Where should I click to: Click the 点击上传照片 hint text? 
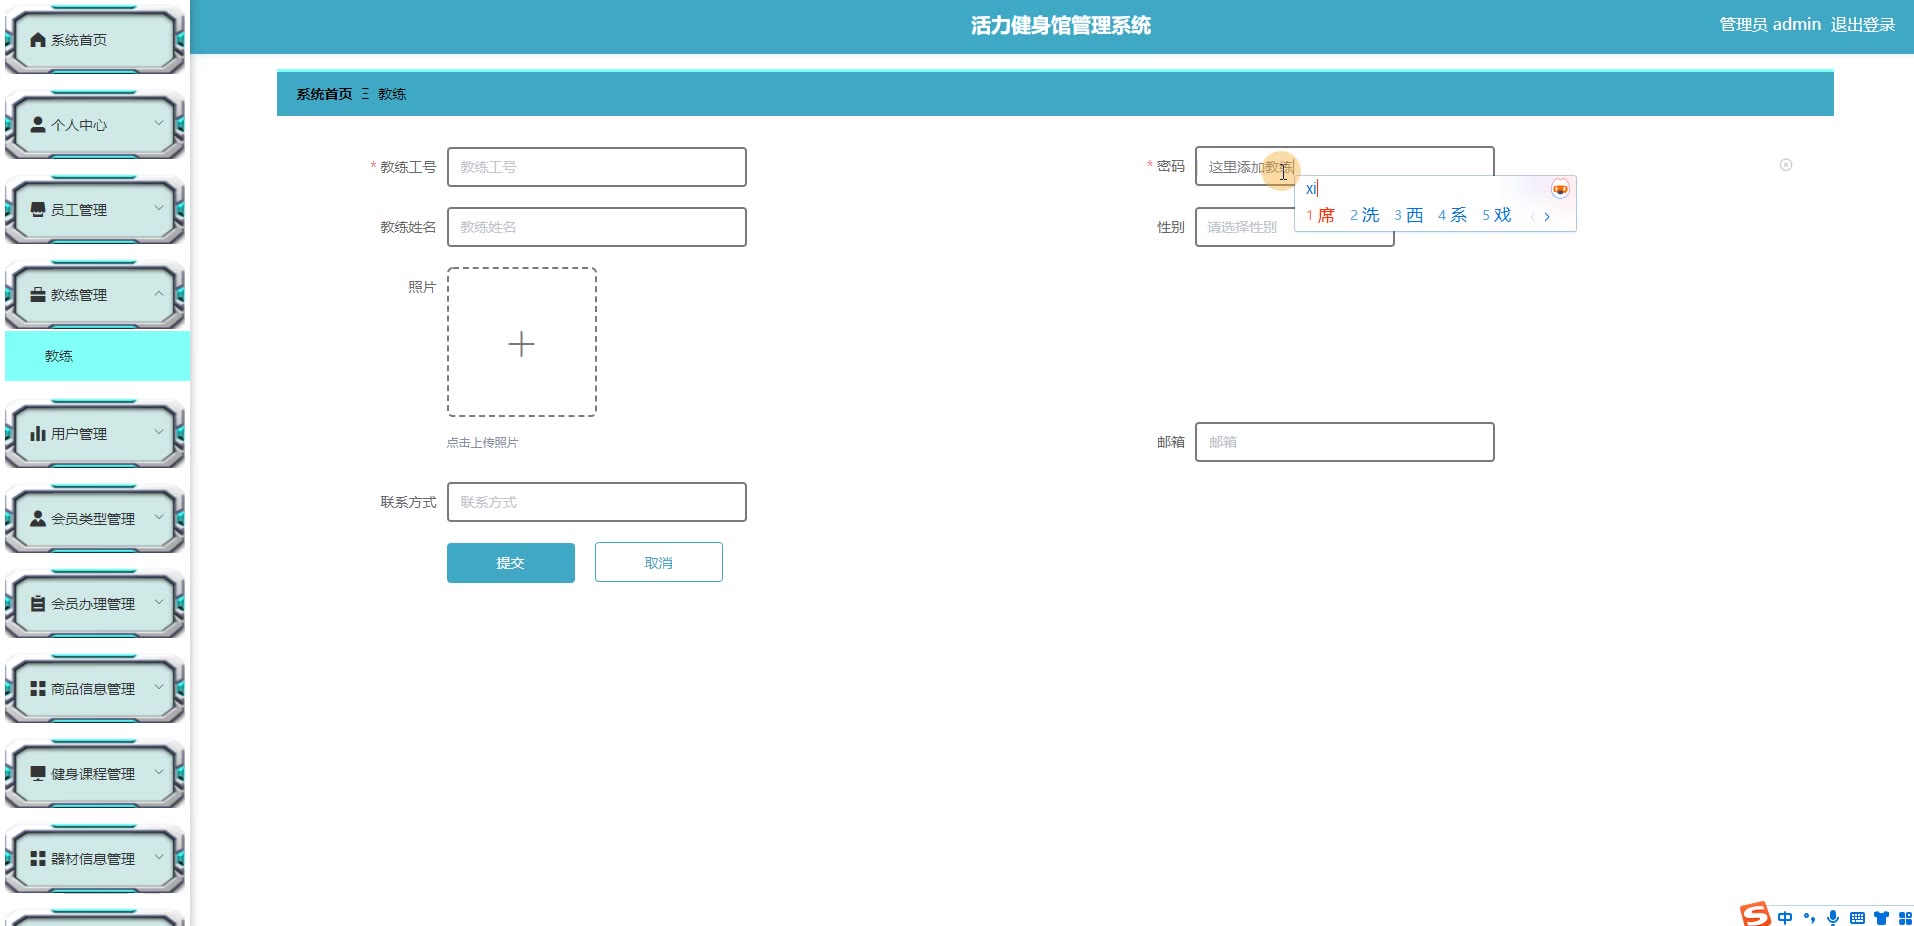point(483,443)
